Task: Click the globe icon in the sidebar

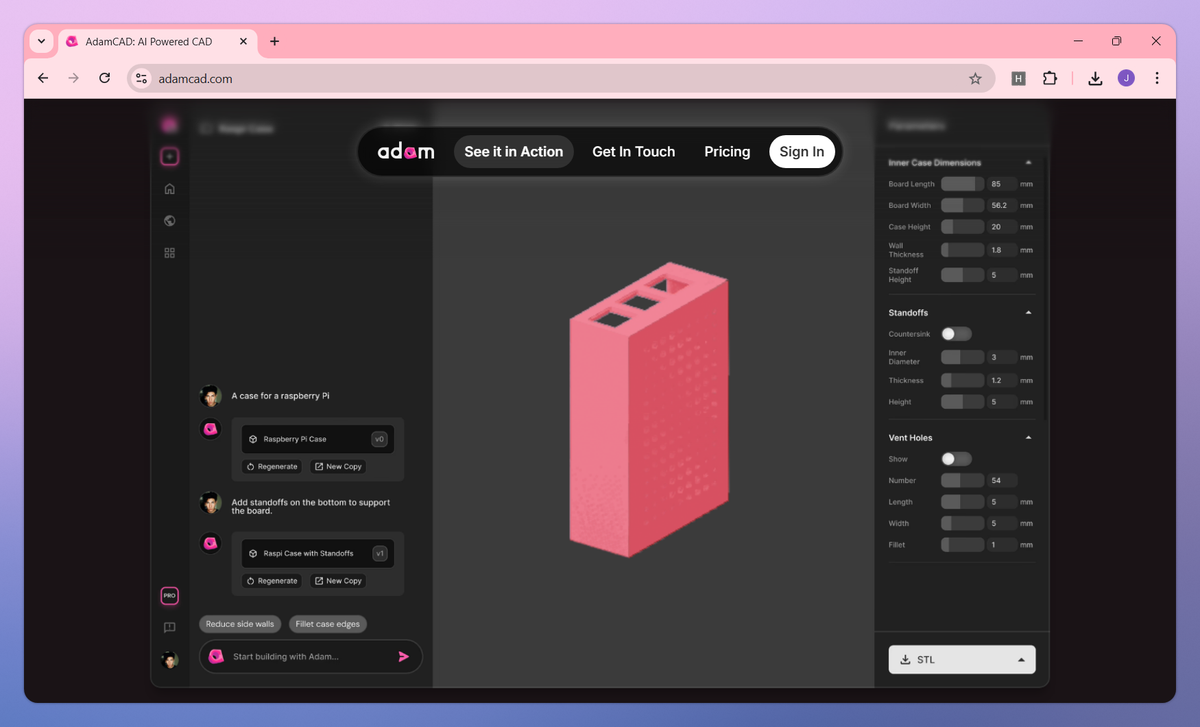Action: [x=170, y=220]
